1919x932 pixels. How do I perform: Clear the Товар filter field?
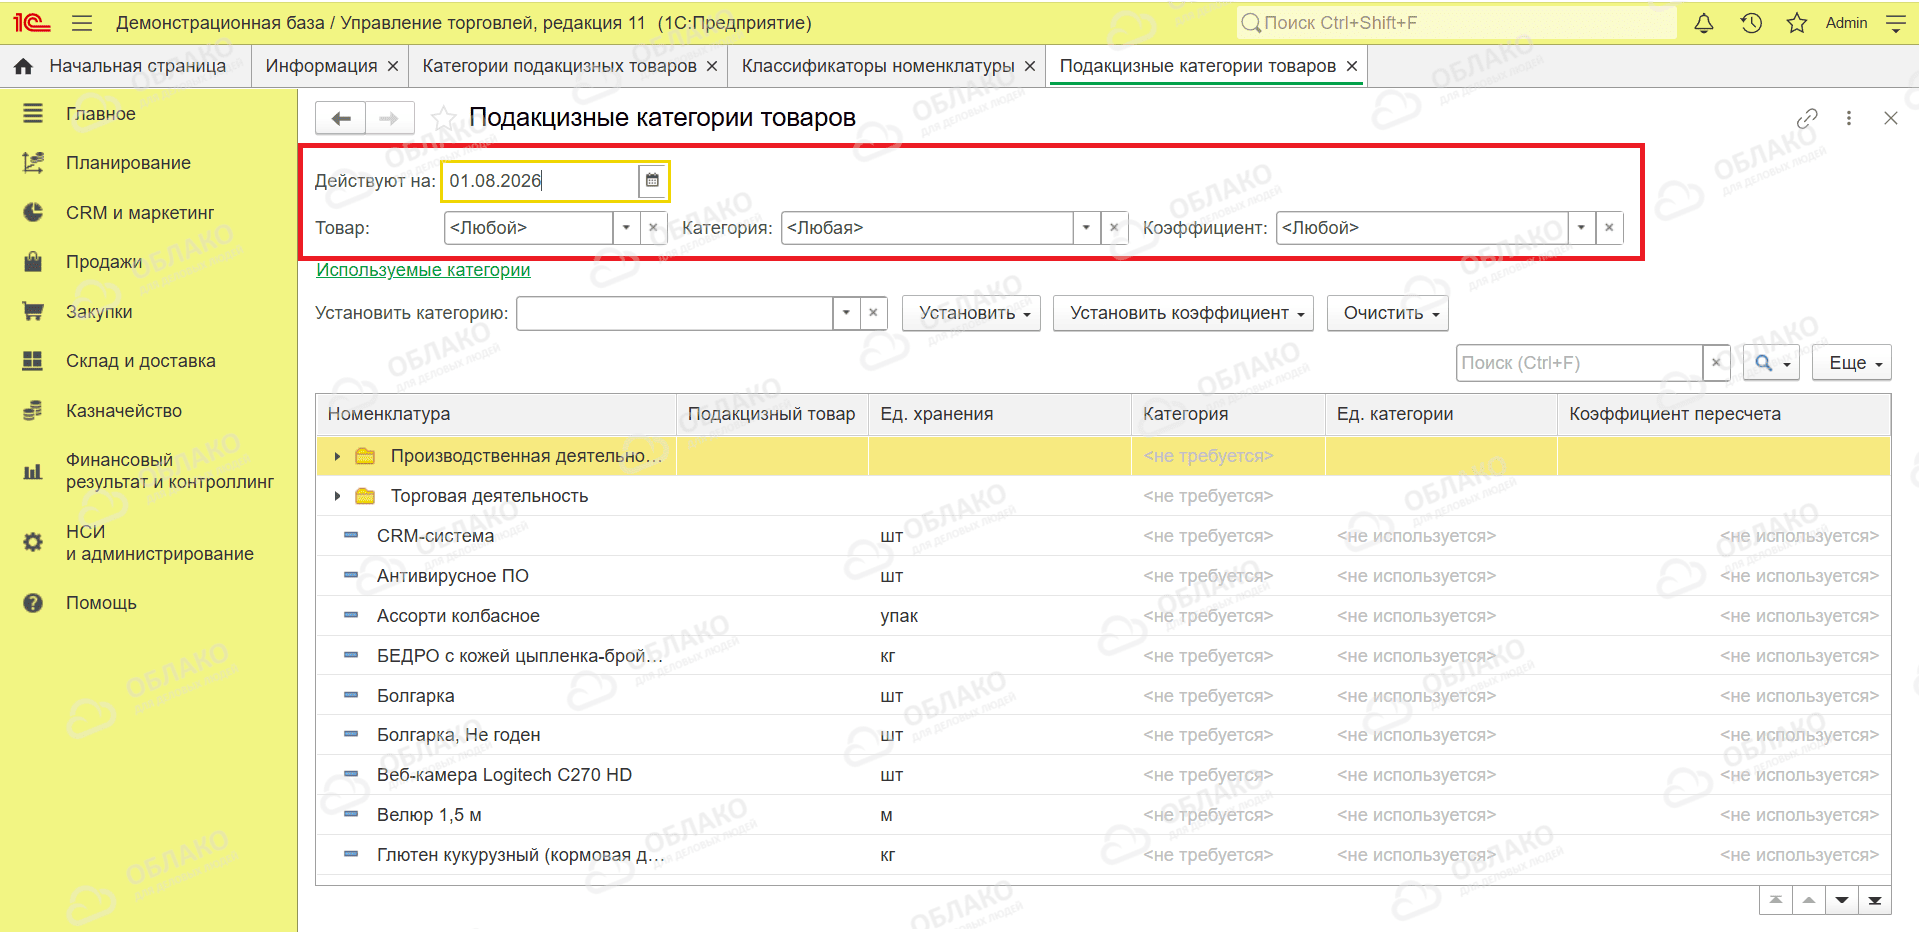tap(653, 228)
